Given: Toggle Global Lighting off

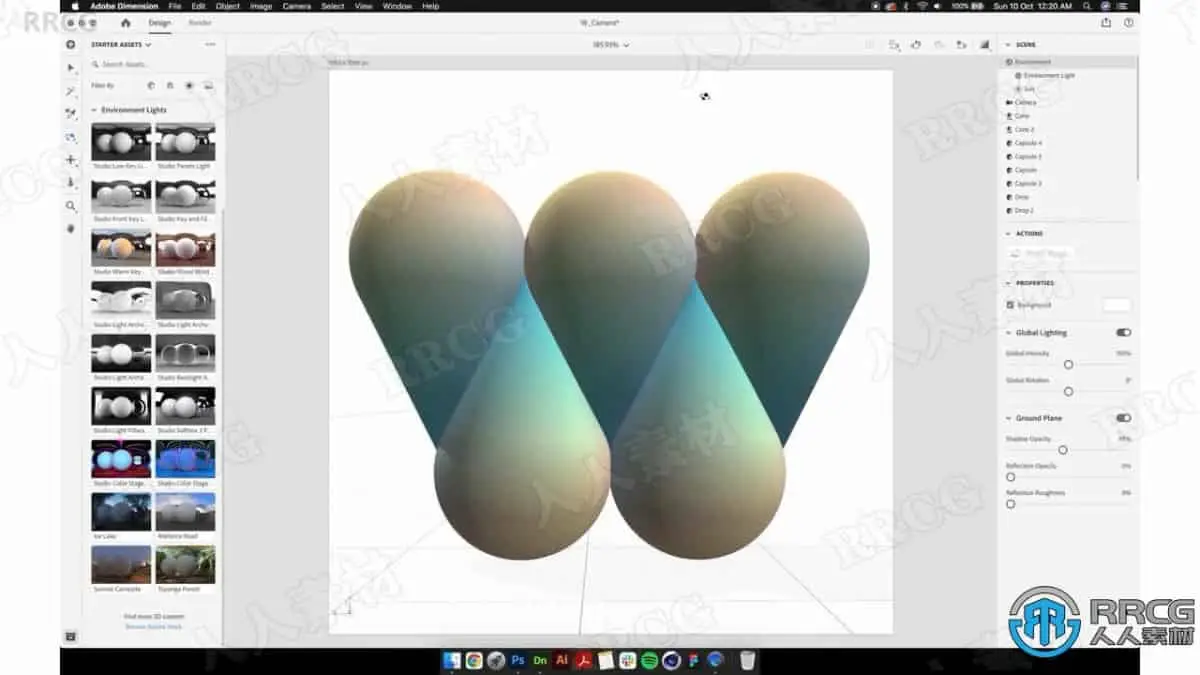Looking at the screenshot, I should (x=1122, y=331).
